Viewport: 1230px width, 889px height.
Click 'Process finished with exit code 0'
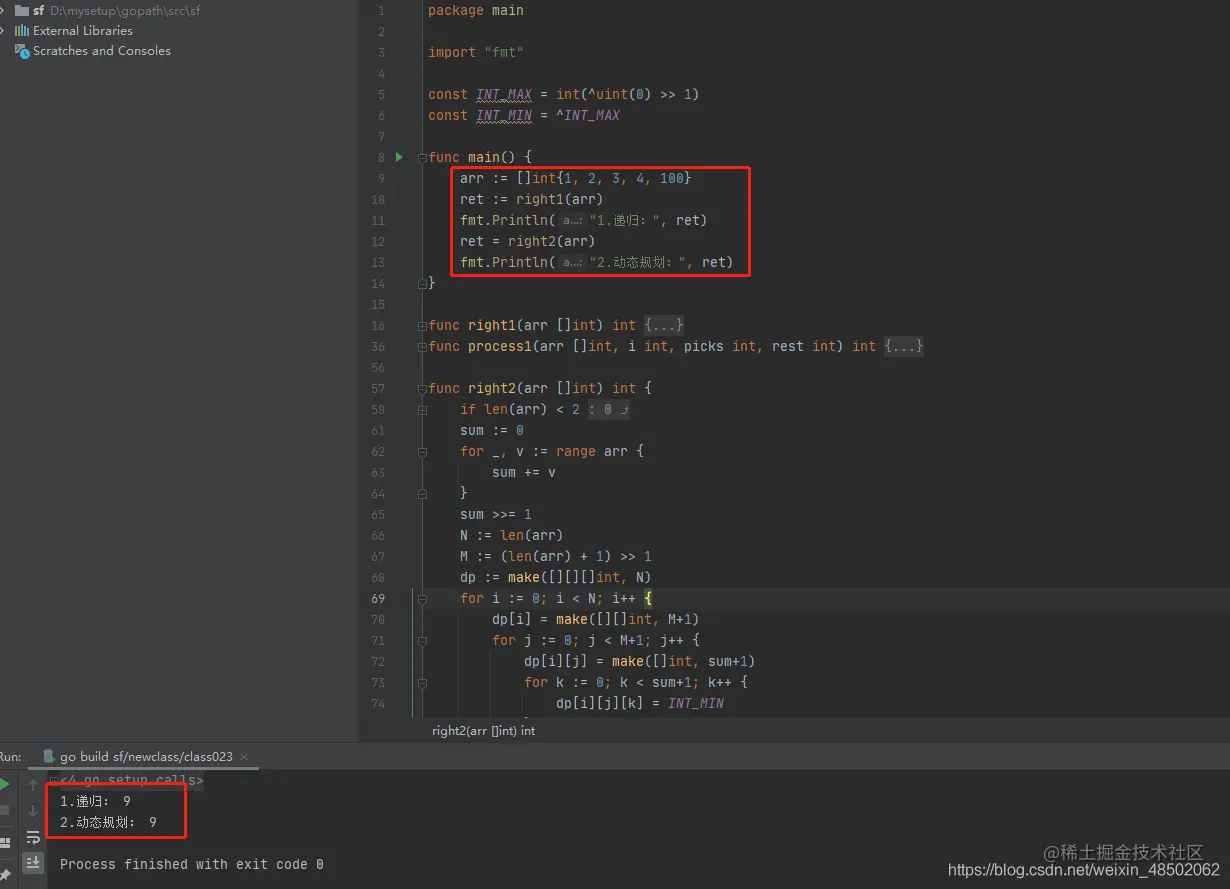click(x=192, y=864)
